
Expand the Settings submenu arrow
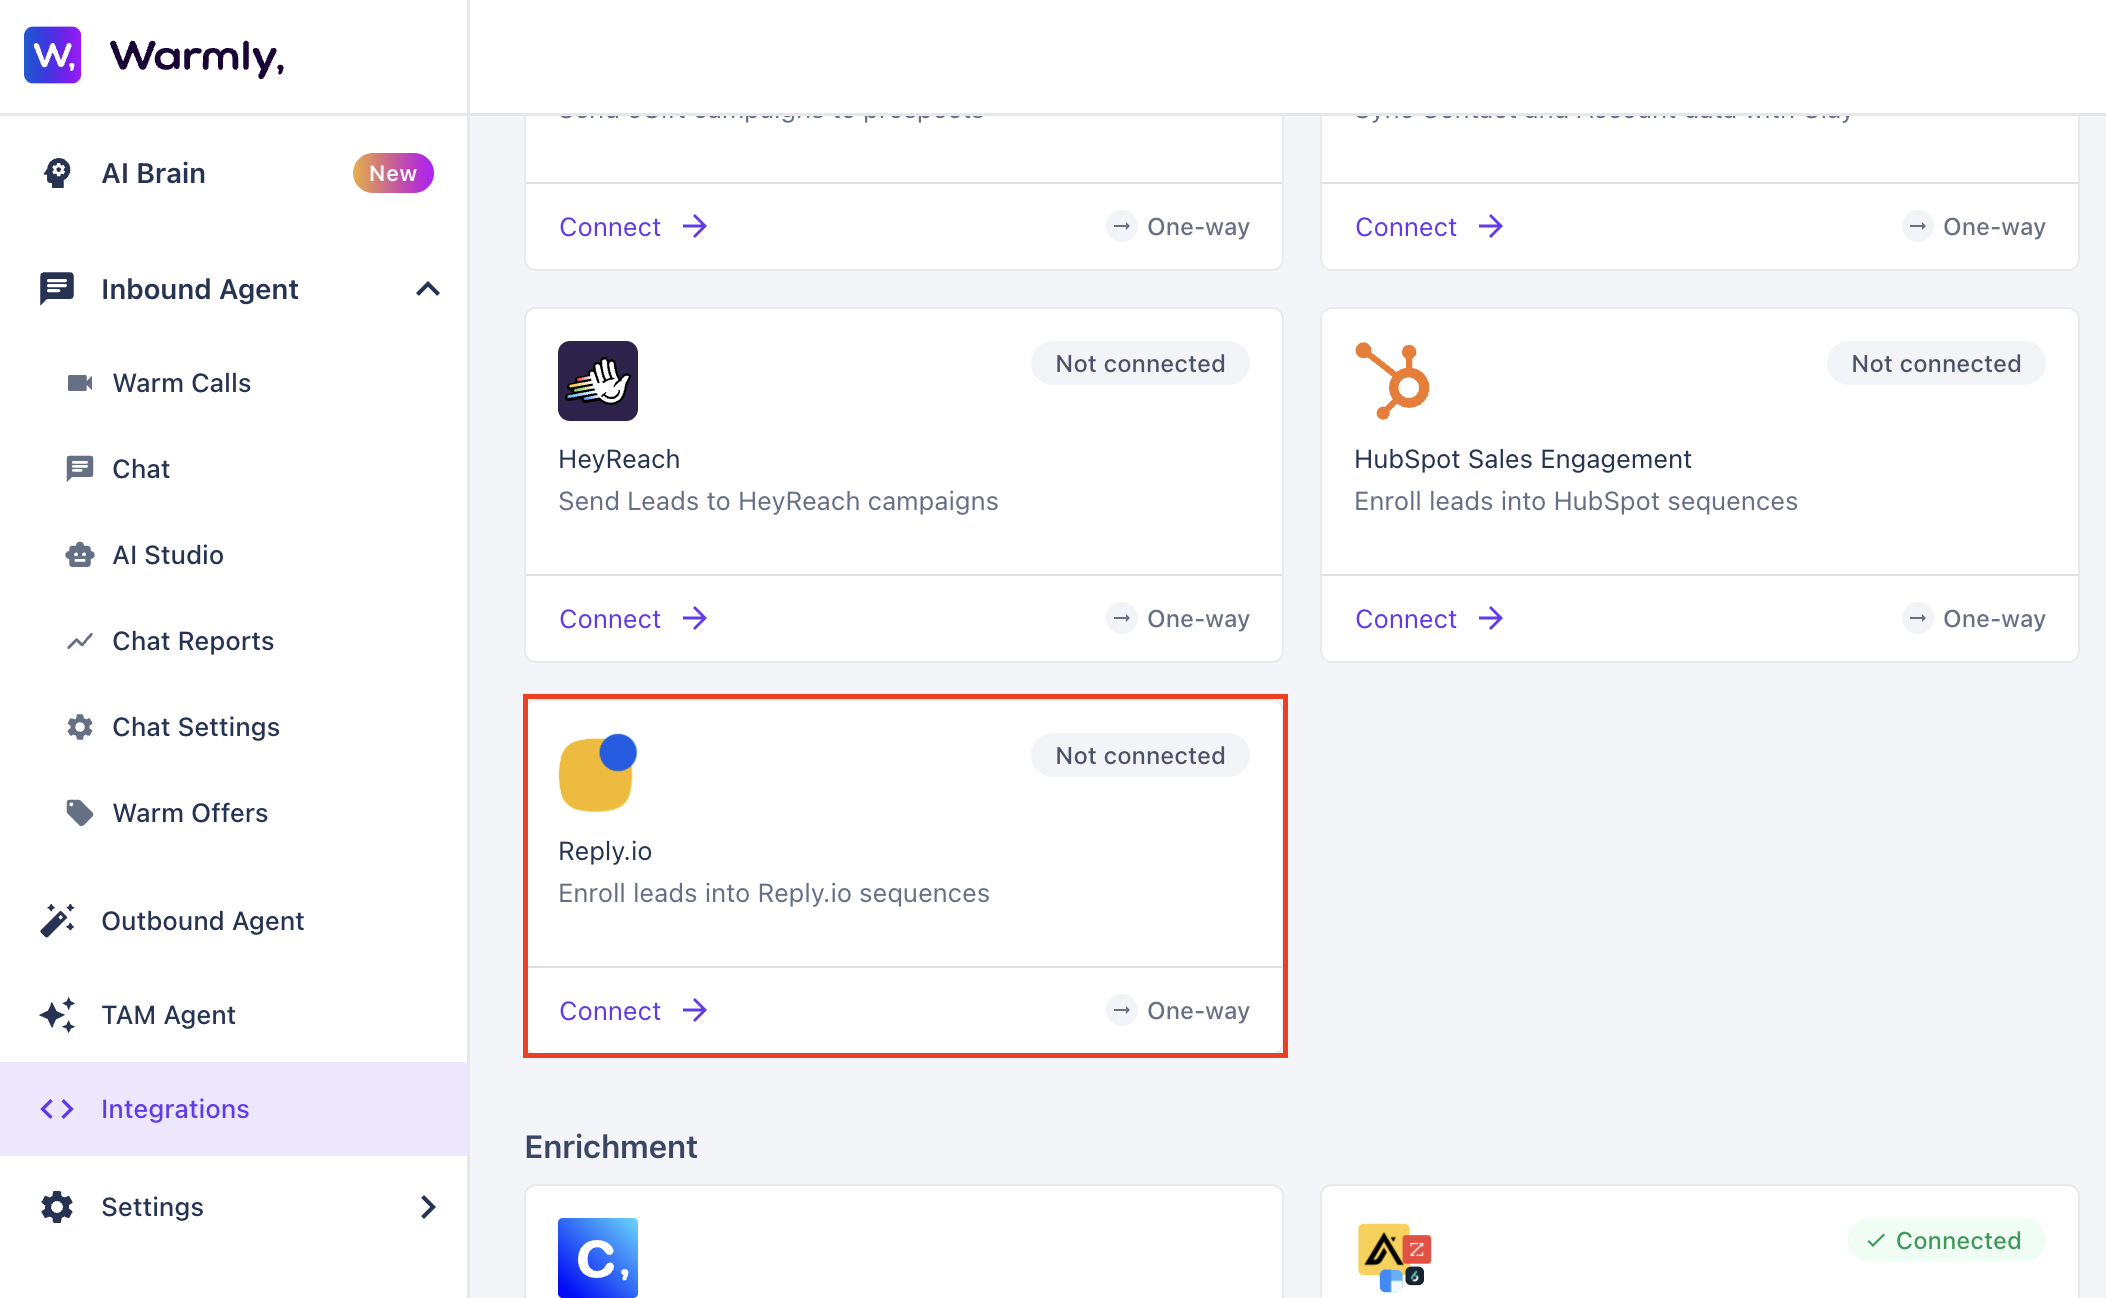(x=428, y=1207)
